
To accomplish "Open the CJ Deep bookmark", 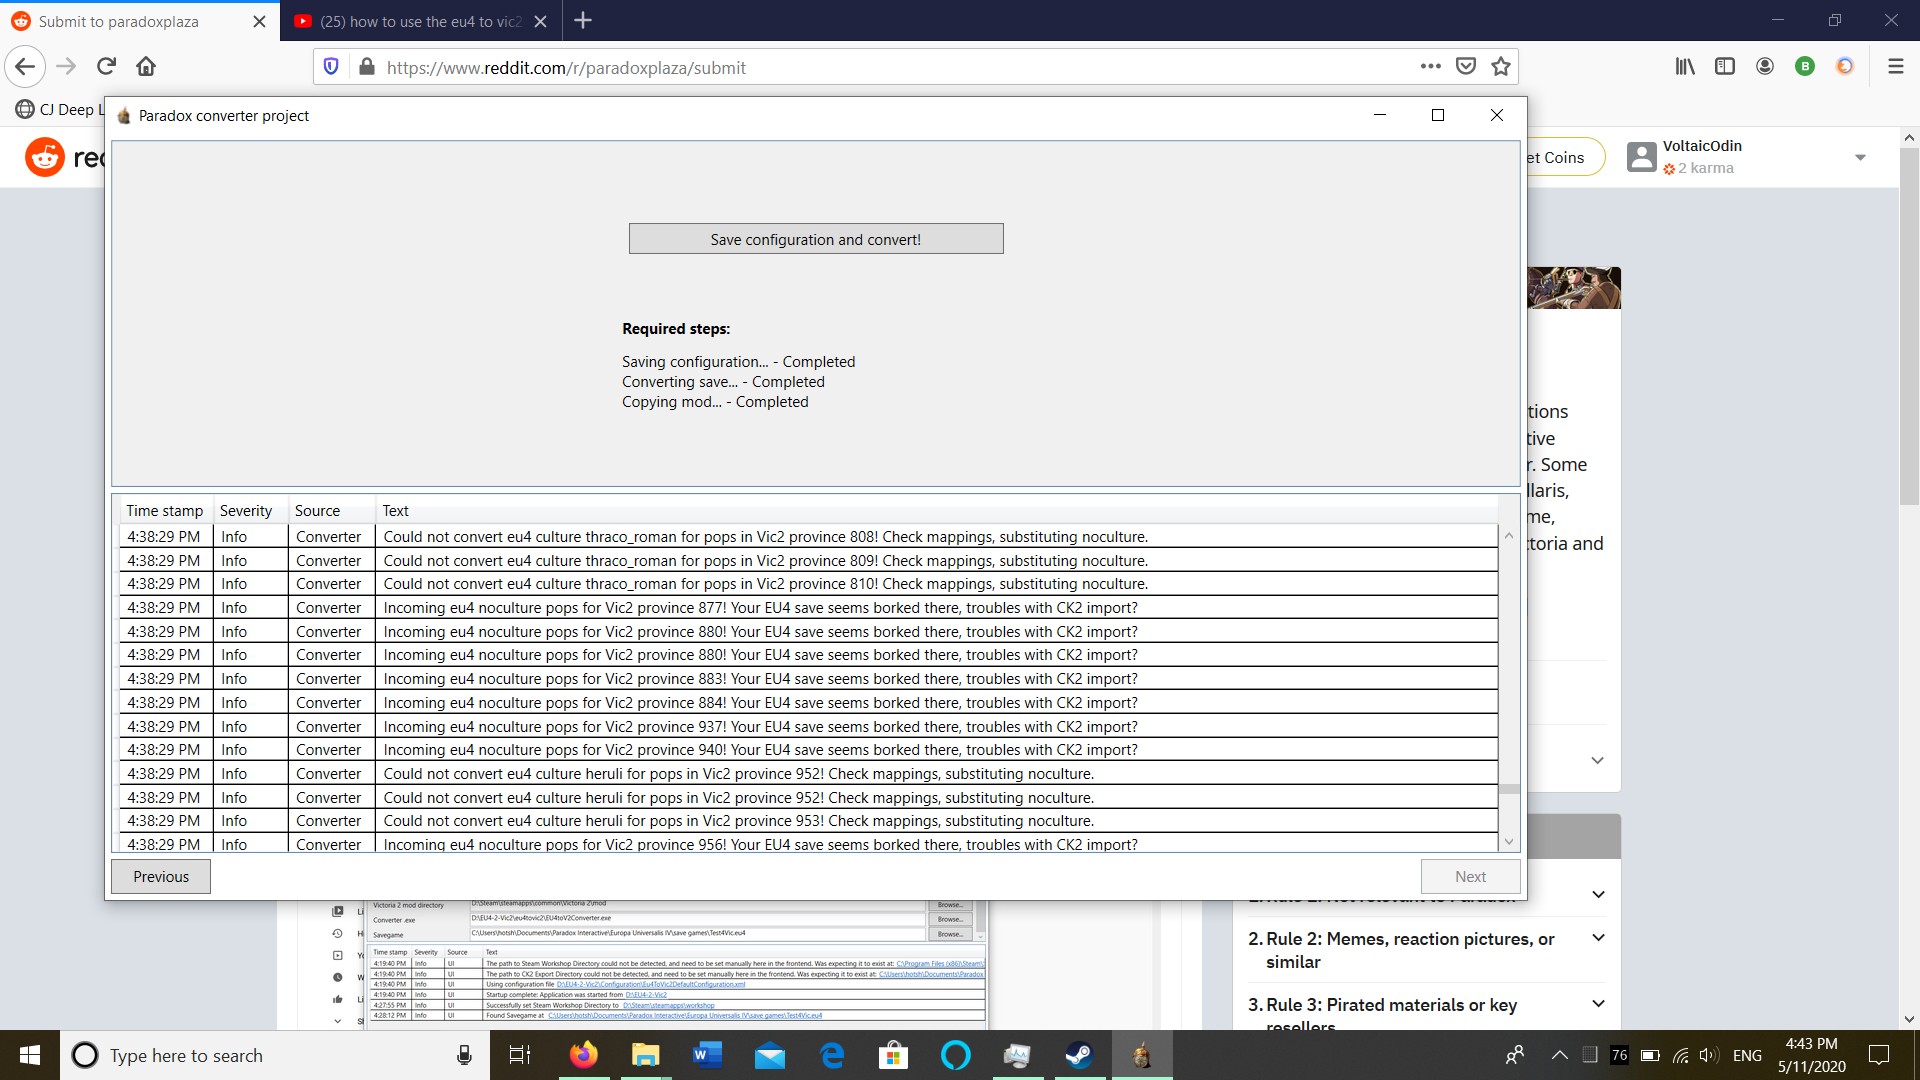I will 60,110.
